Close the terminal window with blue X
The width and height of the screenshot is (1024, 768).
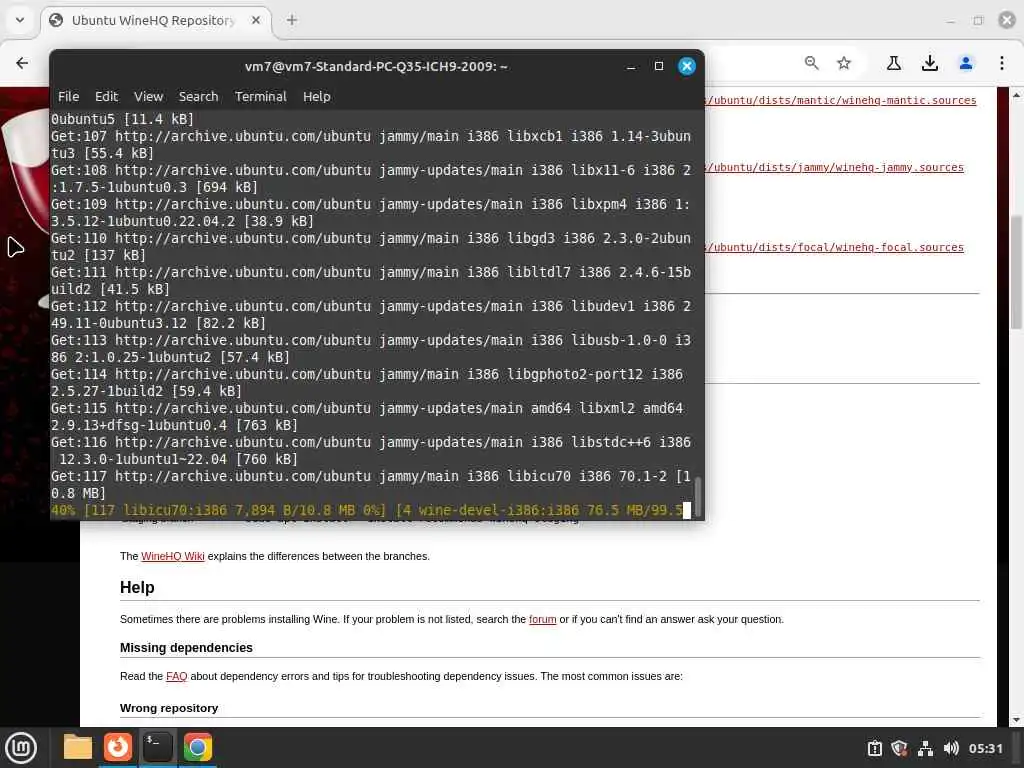click(x=687, y=66)
